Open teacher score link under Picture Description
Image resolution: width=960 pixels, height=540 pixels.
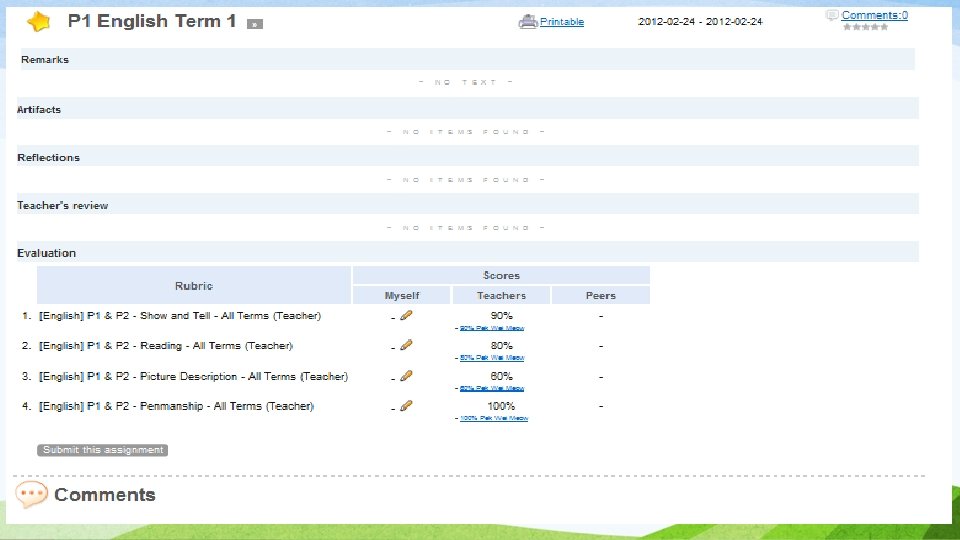pyautogui.click(x=492, y=388)
